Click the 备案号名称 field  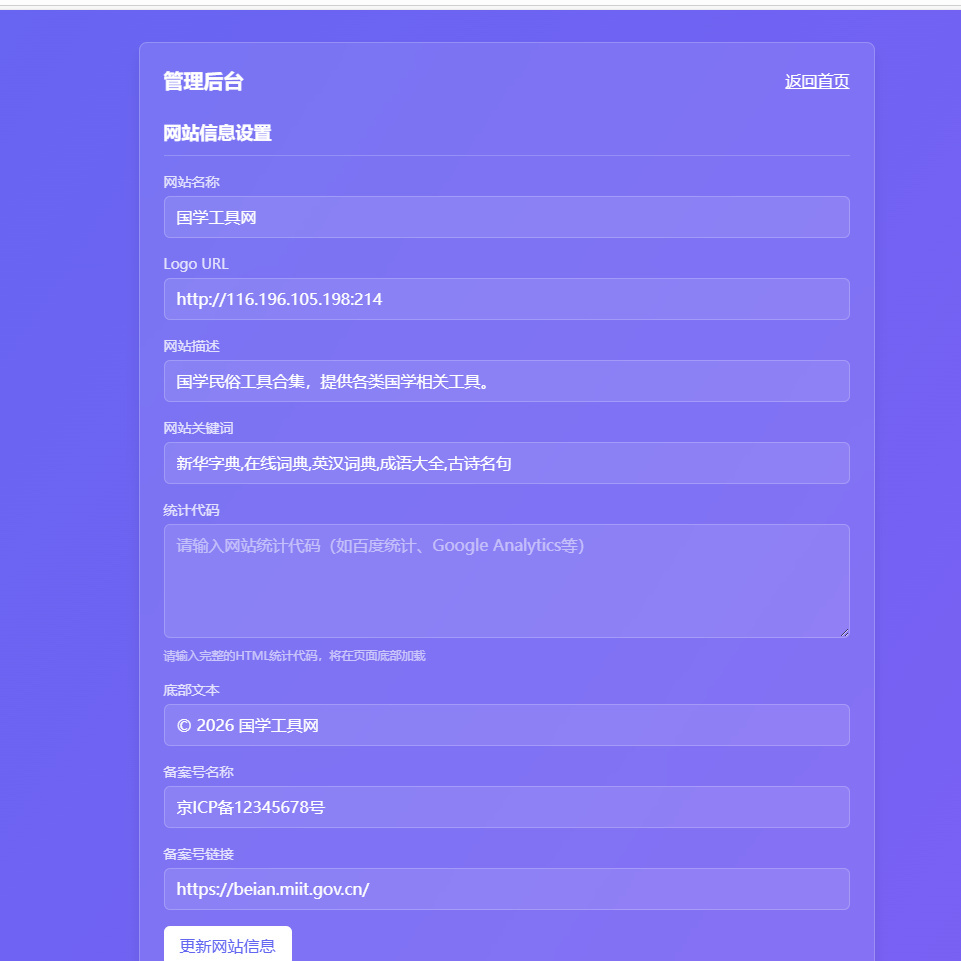(x=506, y=807)
